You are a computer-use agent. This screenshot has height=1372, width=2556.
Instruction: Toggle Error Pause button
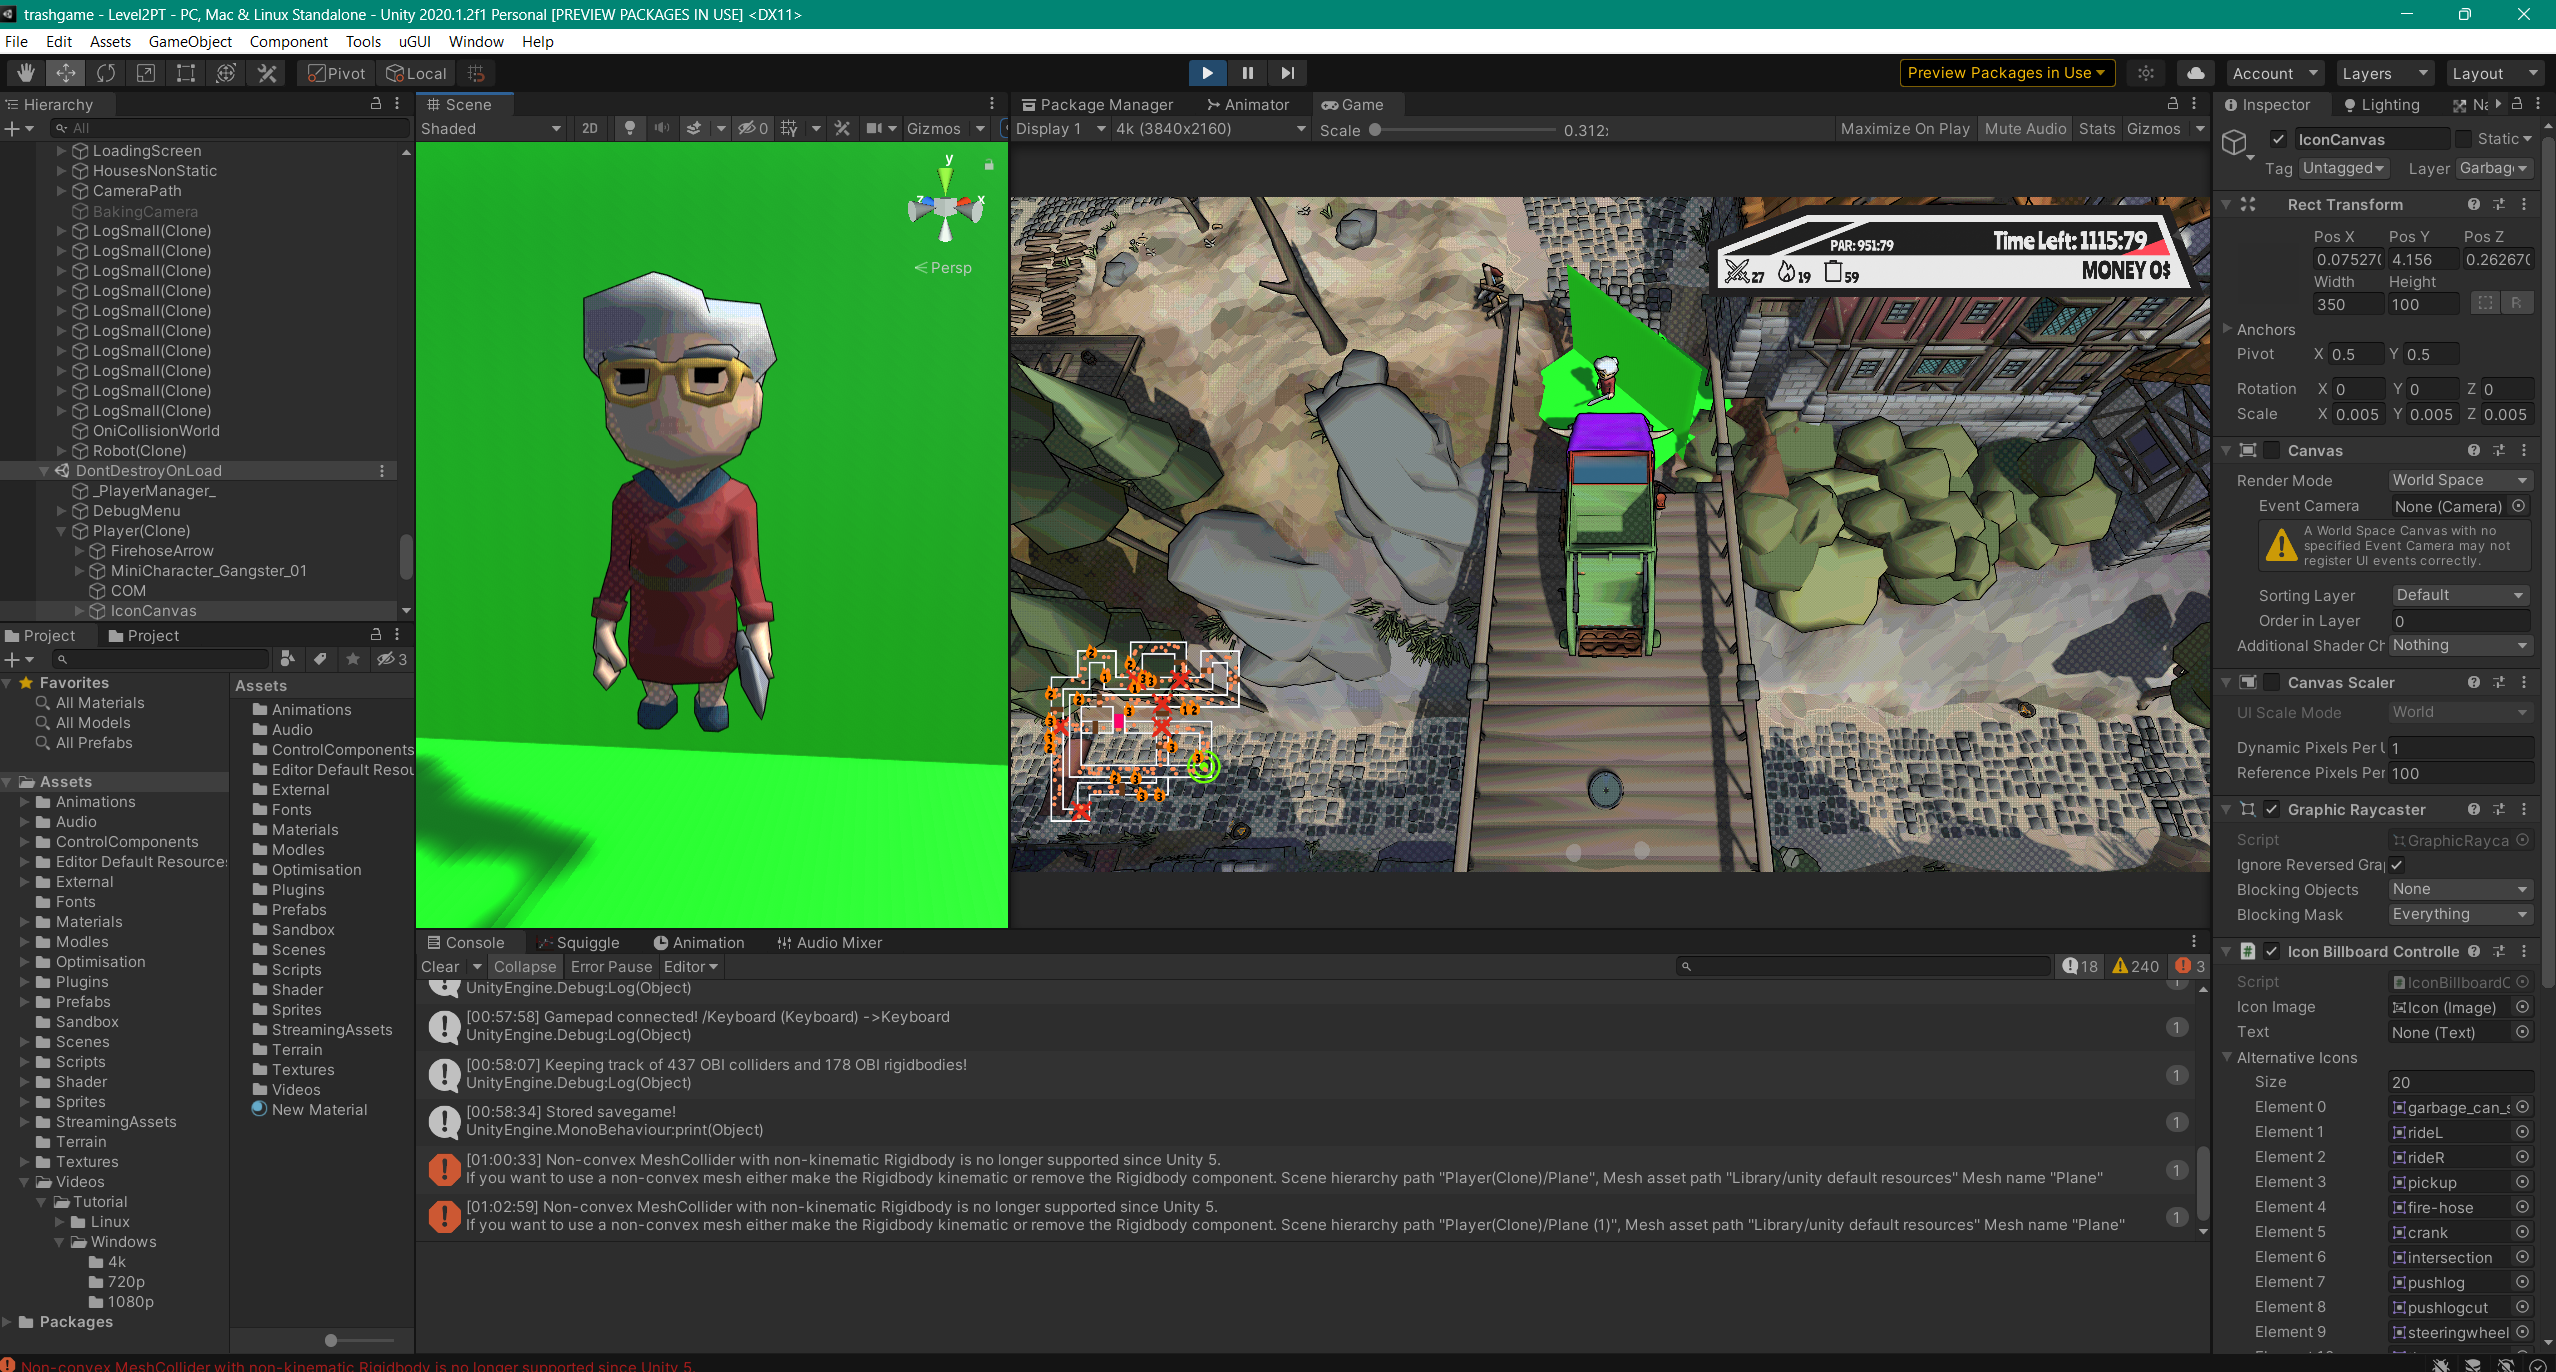(x=611, y=966)
